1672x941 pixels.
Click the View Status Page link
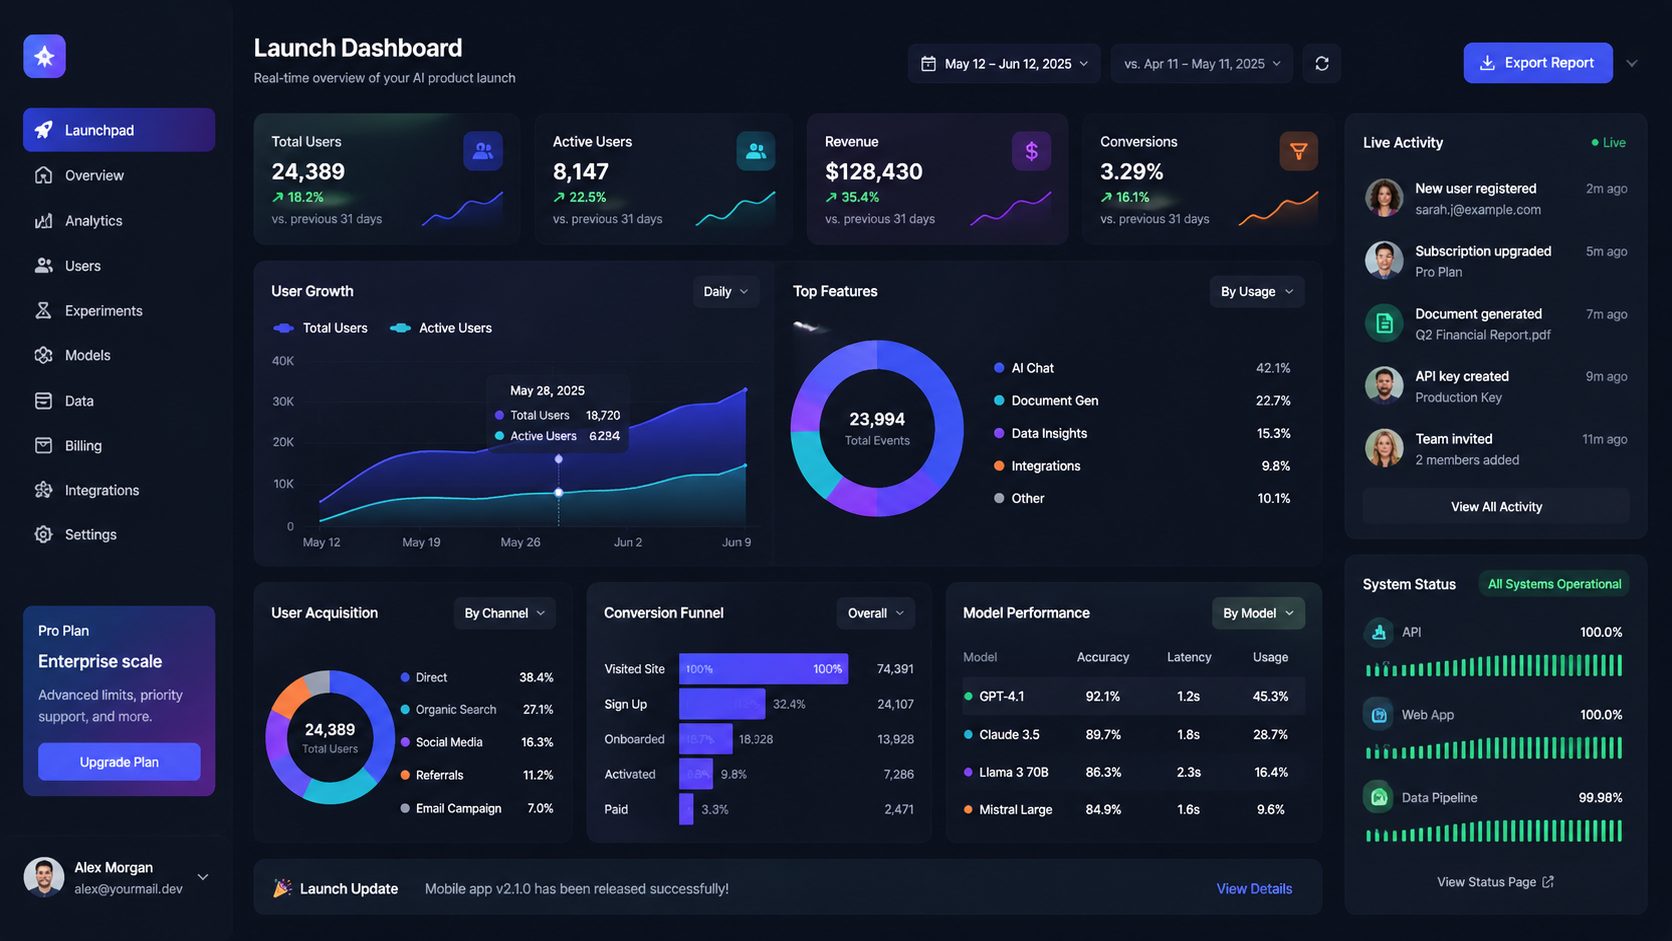1495,882
